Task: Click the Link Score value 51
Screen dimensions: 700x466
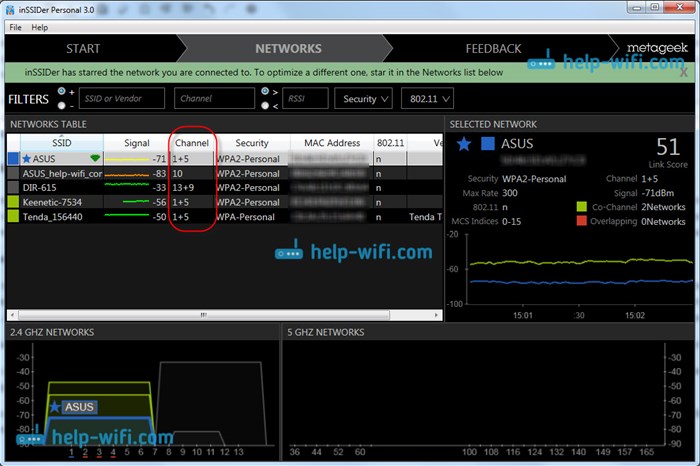Action: 668,147
